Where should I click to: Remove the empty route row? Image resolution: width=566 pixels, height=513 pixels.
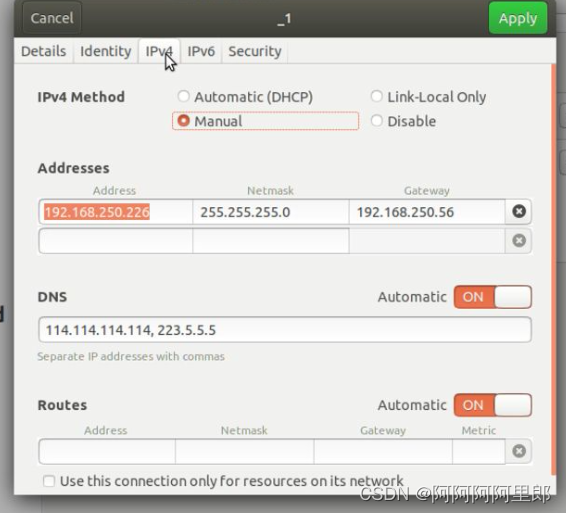pos(519,451)
